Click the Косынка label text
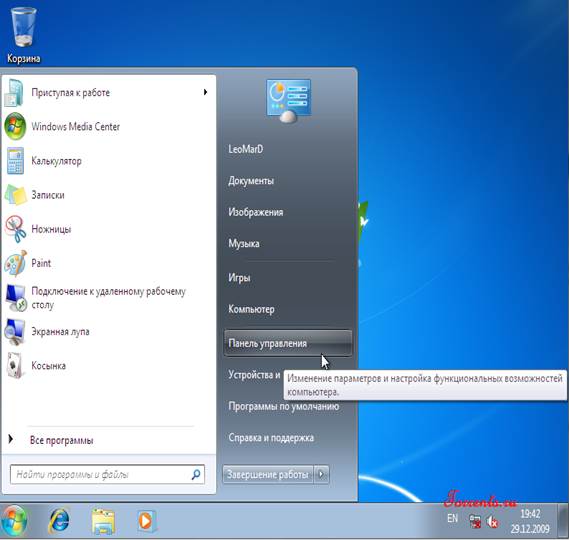The image size is (569, 540). 49,365
